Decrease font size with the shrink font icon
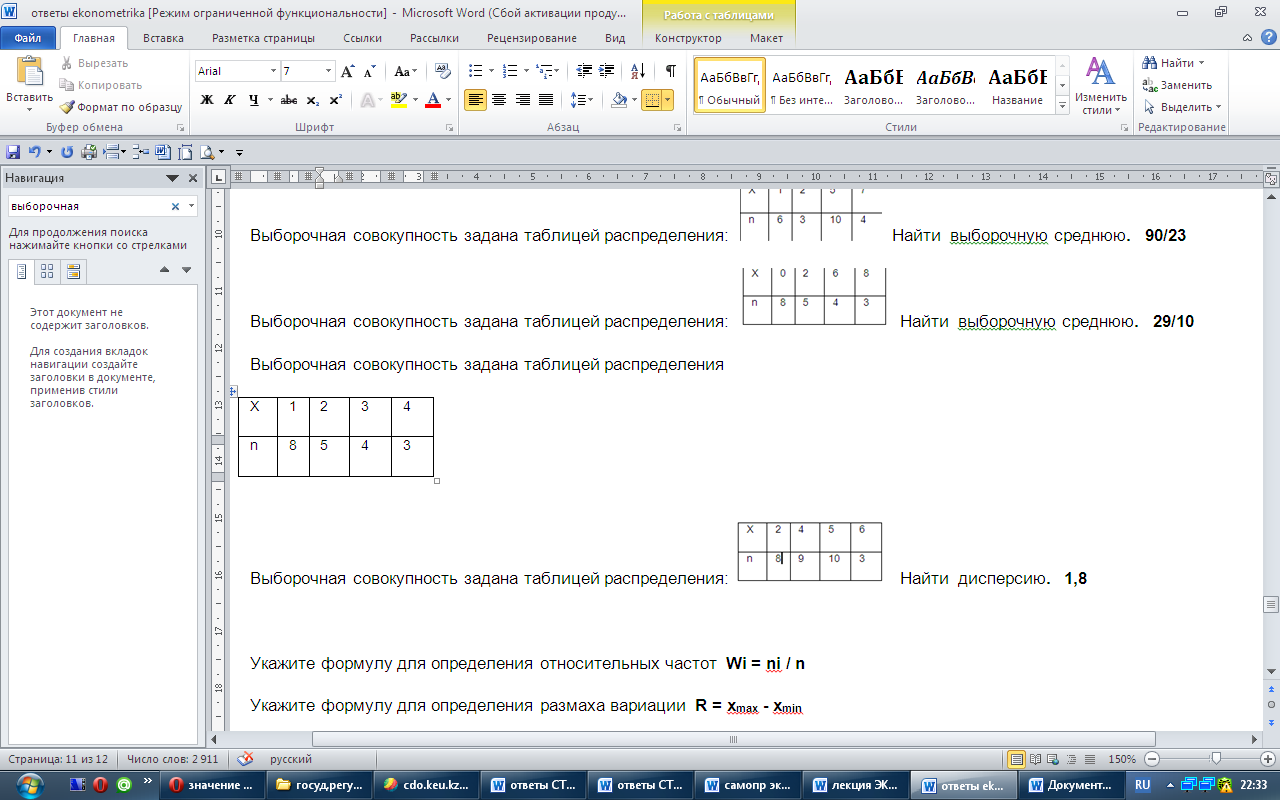Screen dimensions: 1280x800 (x=369, y=71)
